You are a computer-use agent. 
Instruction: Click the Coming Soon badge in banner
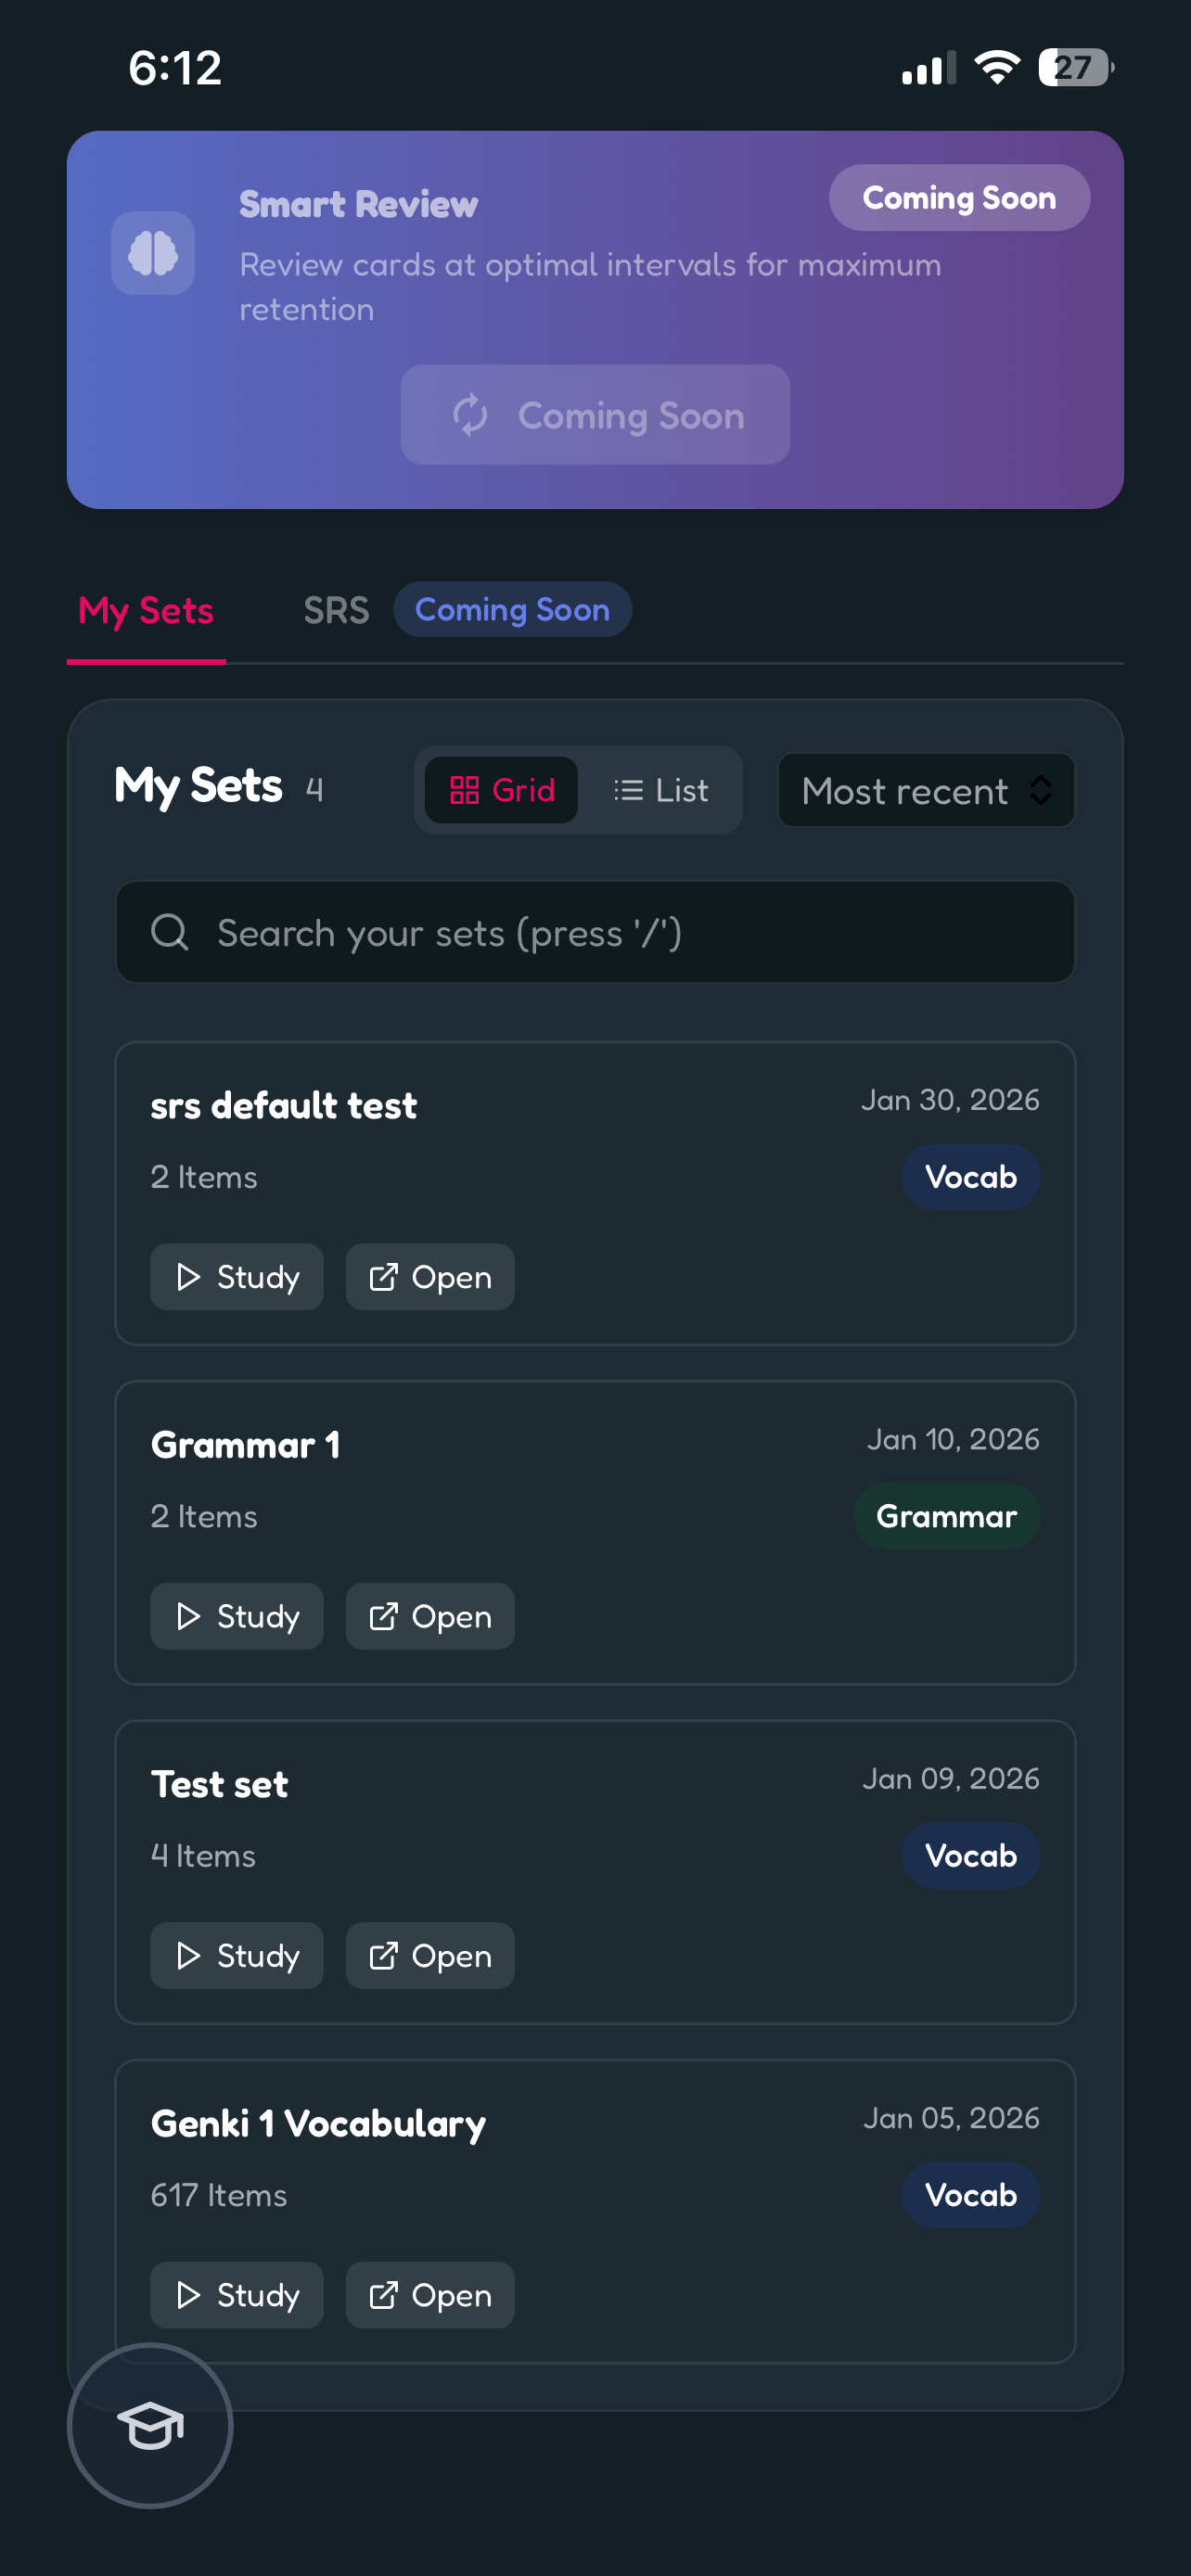tap(959, 198)
